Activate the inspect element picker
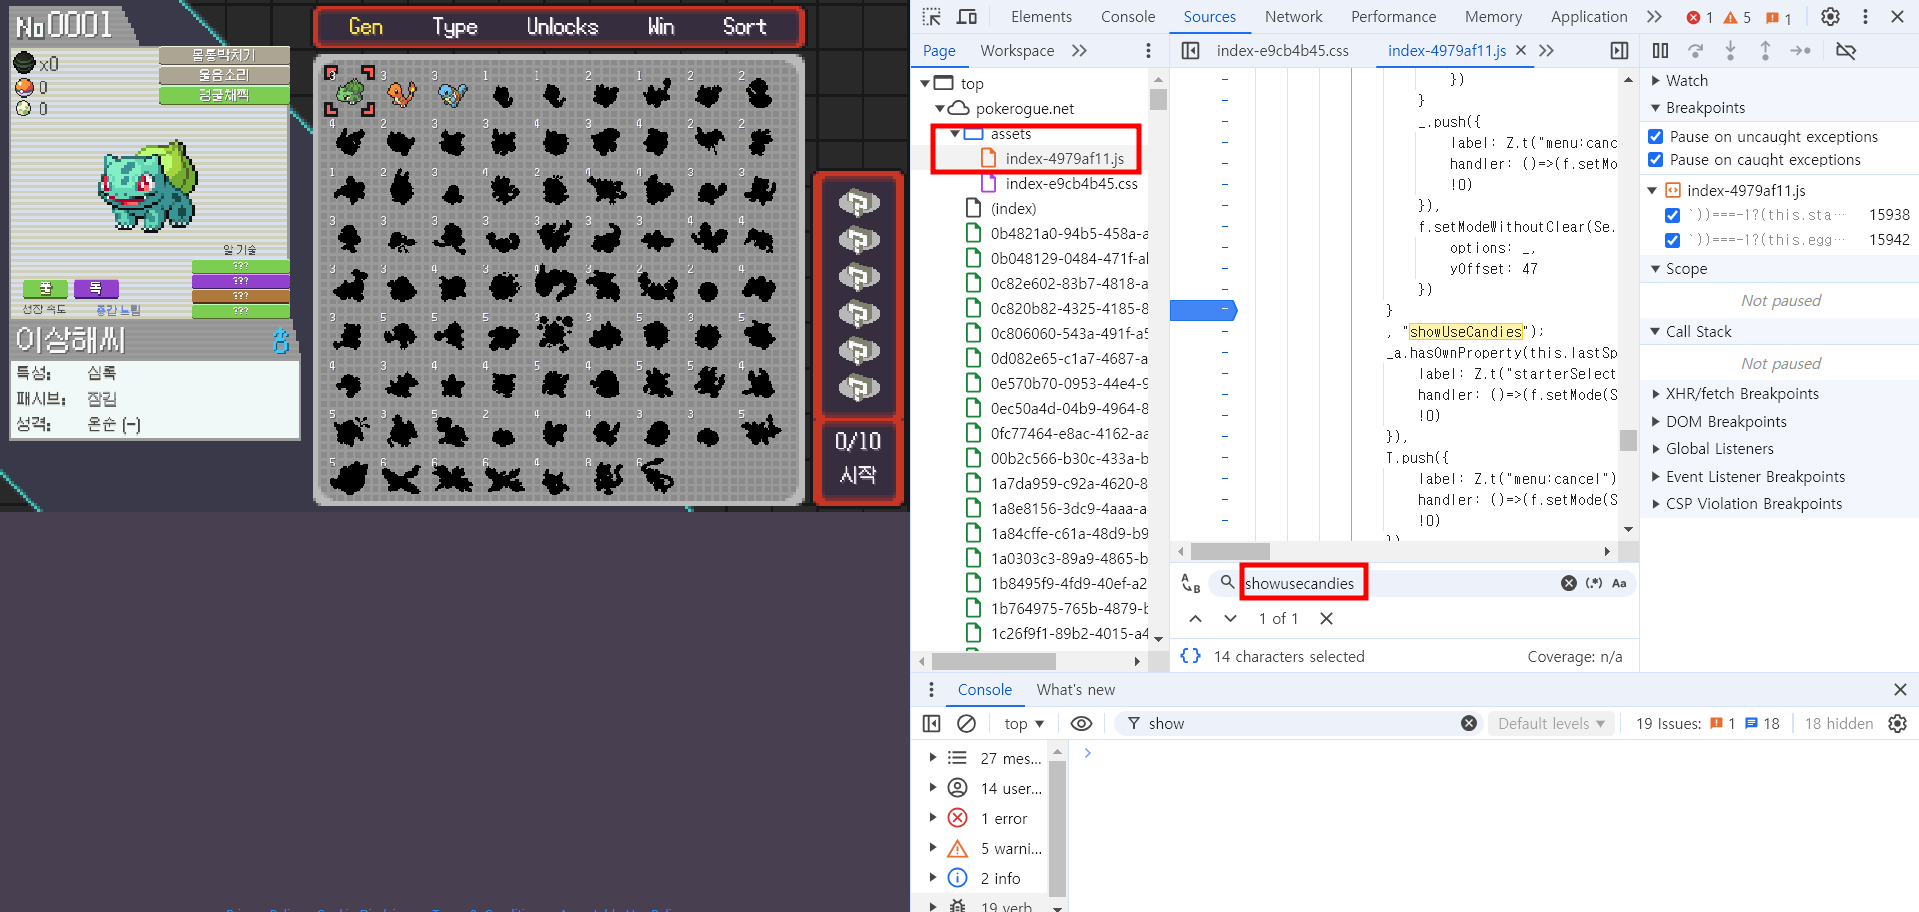The width and height of the screenshot is (1919, 912). tap(932, 17)
